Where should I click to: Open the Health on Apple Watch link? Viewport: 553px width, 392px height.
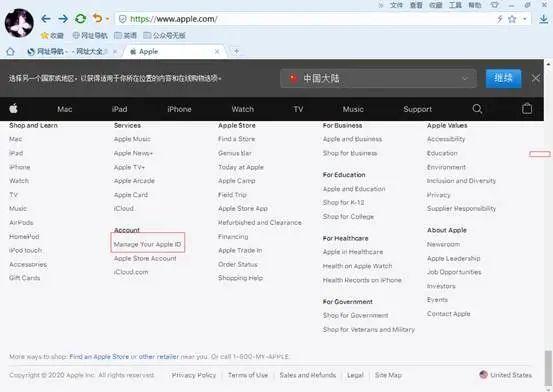tap(357, 266)
